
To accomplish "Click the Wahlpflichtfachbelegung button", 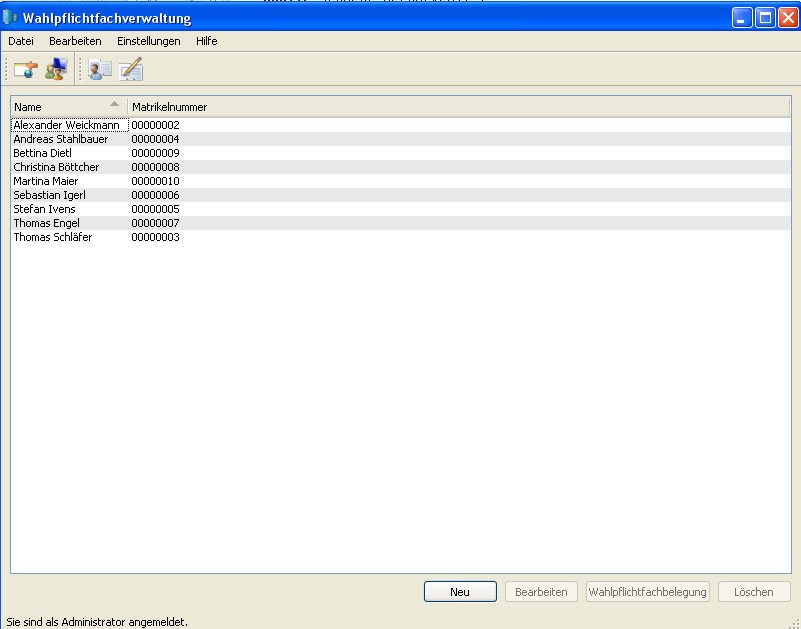I will coord(648,592).
